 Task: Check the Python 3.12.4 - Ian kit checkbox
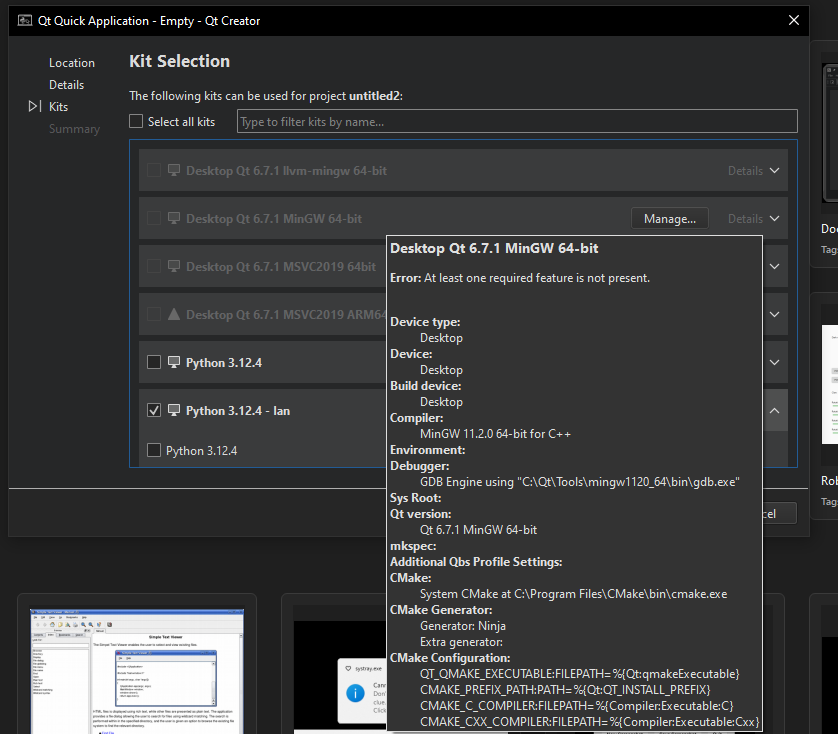pyautogui.click(x=154, y=410)
